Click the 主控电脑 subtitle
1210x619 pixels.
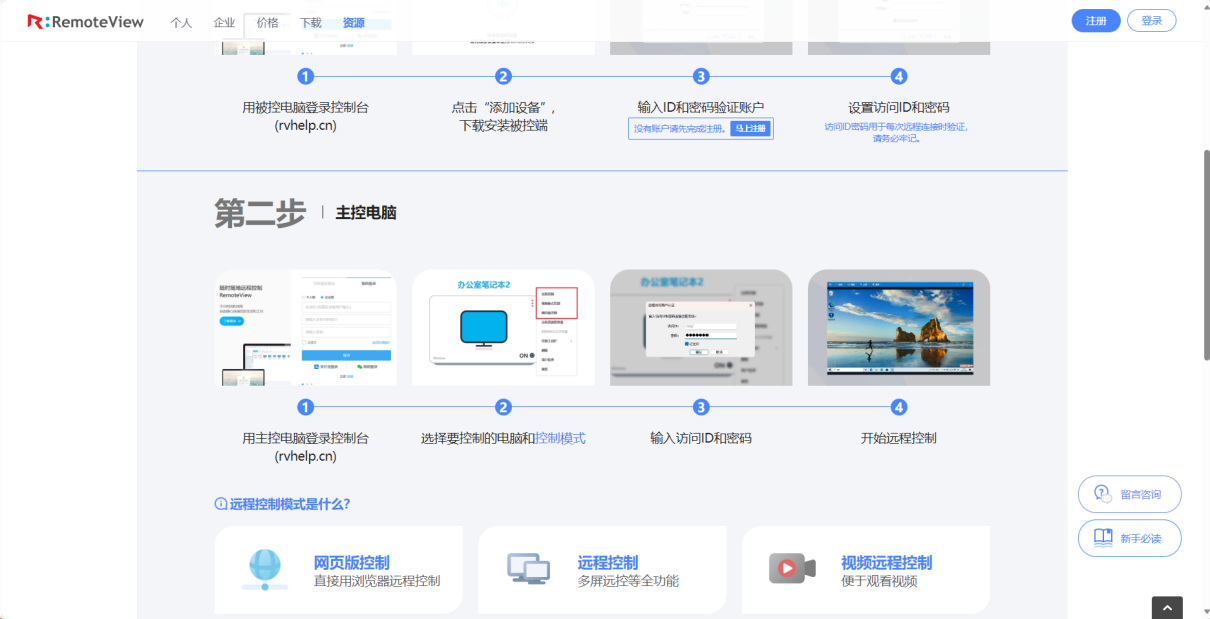366,213
